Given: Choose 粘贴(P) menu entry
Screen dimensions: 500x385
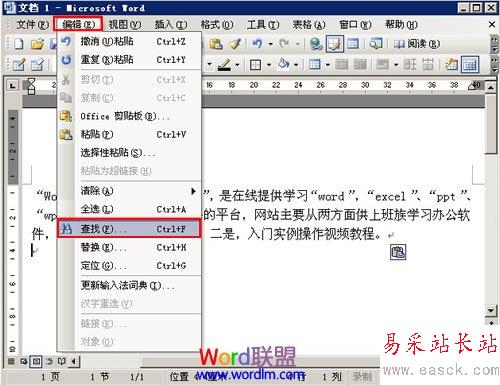Looking at the screenshot, I should point(129,134).
